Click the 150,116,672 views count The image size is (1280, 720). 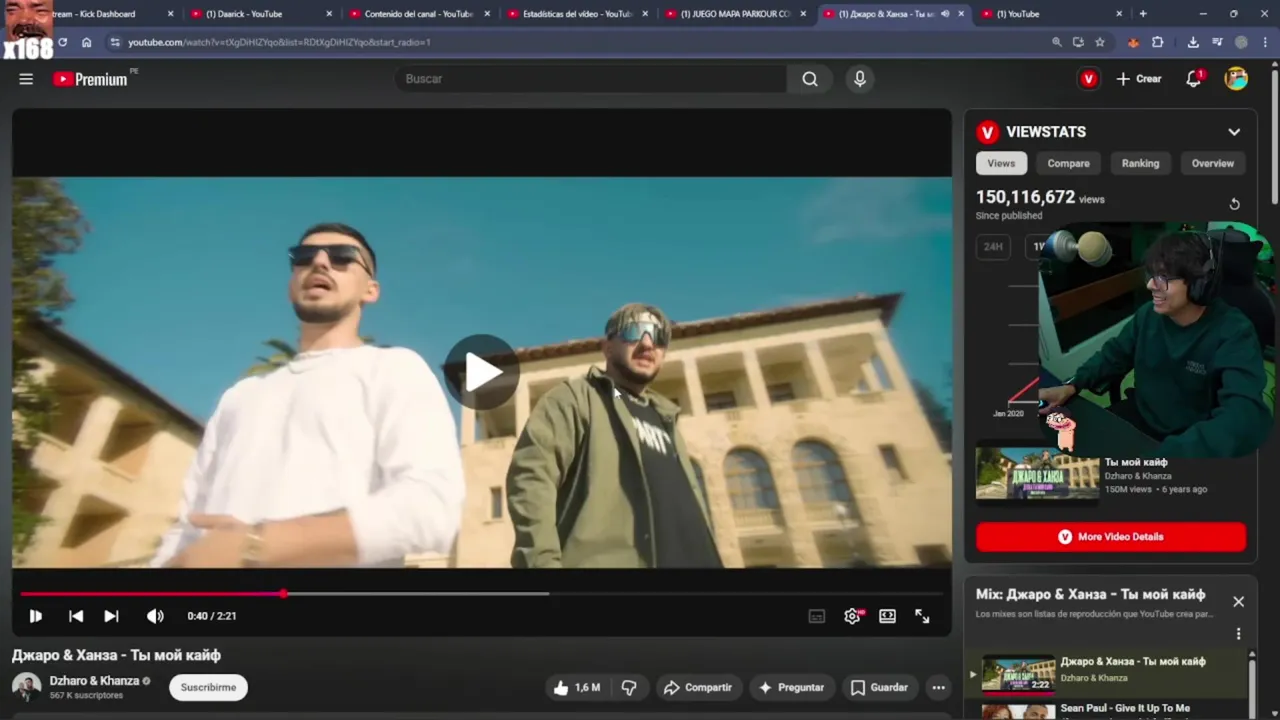click(1025, 197)
